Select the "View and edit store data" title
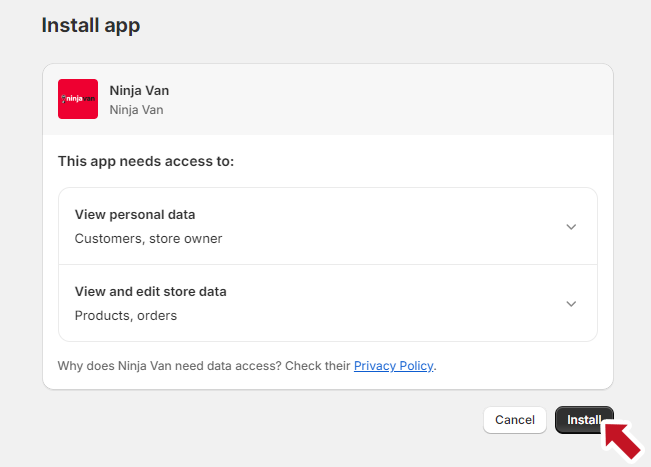 click(150, 292)
